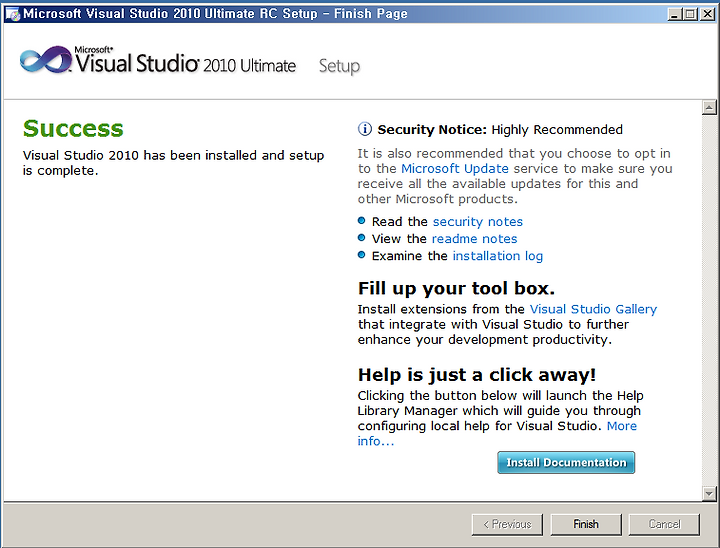Click the scrollbar down arrow
720x548 pixels.
coord(709,494)
